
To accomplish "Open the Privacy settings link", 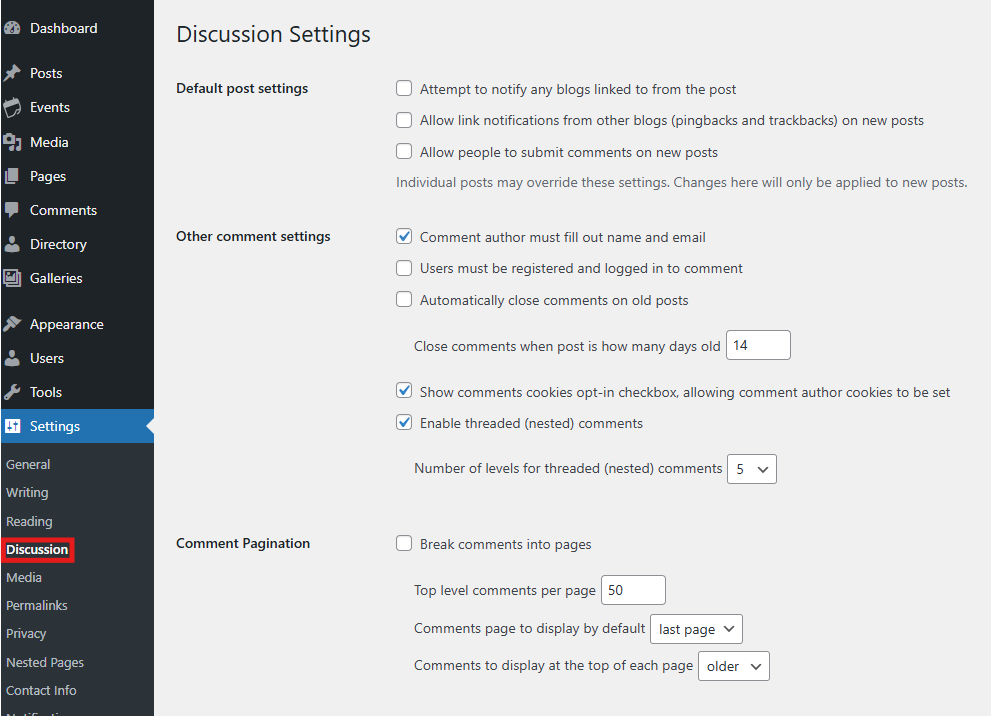I will [x=26, y=633].
